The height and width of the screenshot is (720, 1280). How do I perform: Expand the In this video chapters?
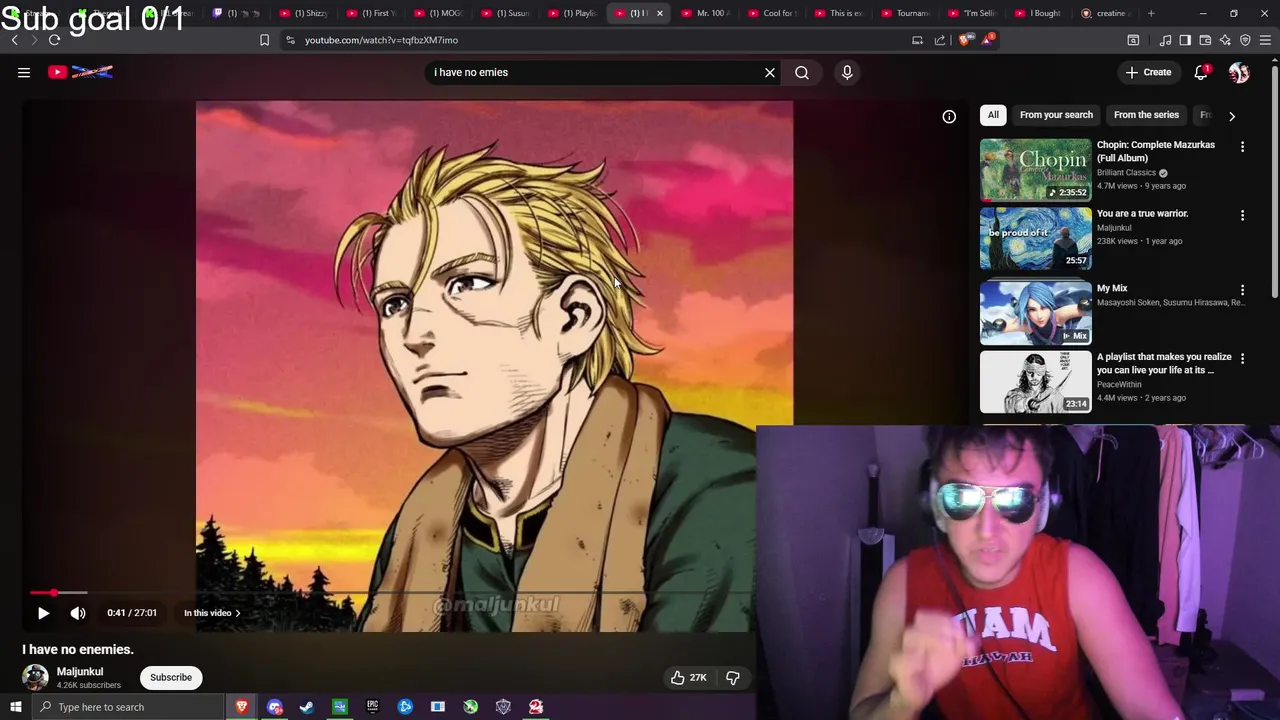click(x=212, y=613)
